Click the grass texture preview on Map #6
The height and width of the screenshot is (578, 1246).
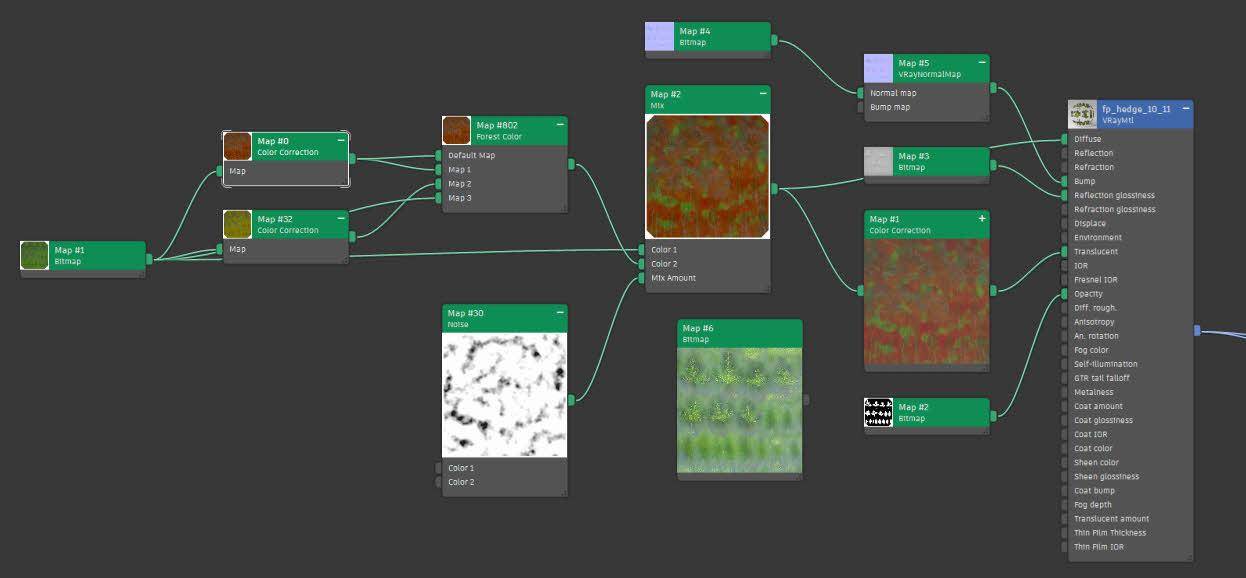(x=738, y=400)
